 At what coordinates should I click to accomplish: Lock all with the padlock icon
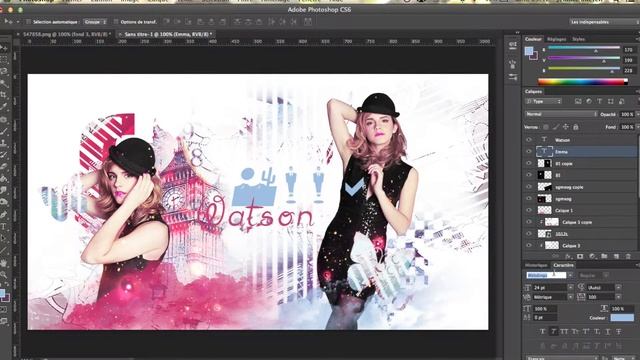point(576,127)
